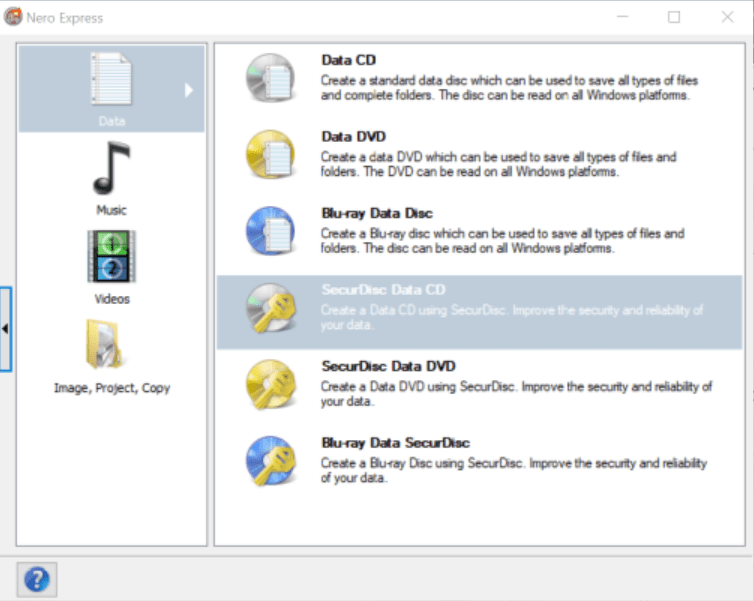Open the Videos film strip icon

pyautogui.click(x=112, y=256)
